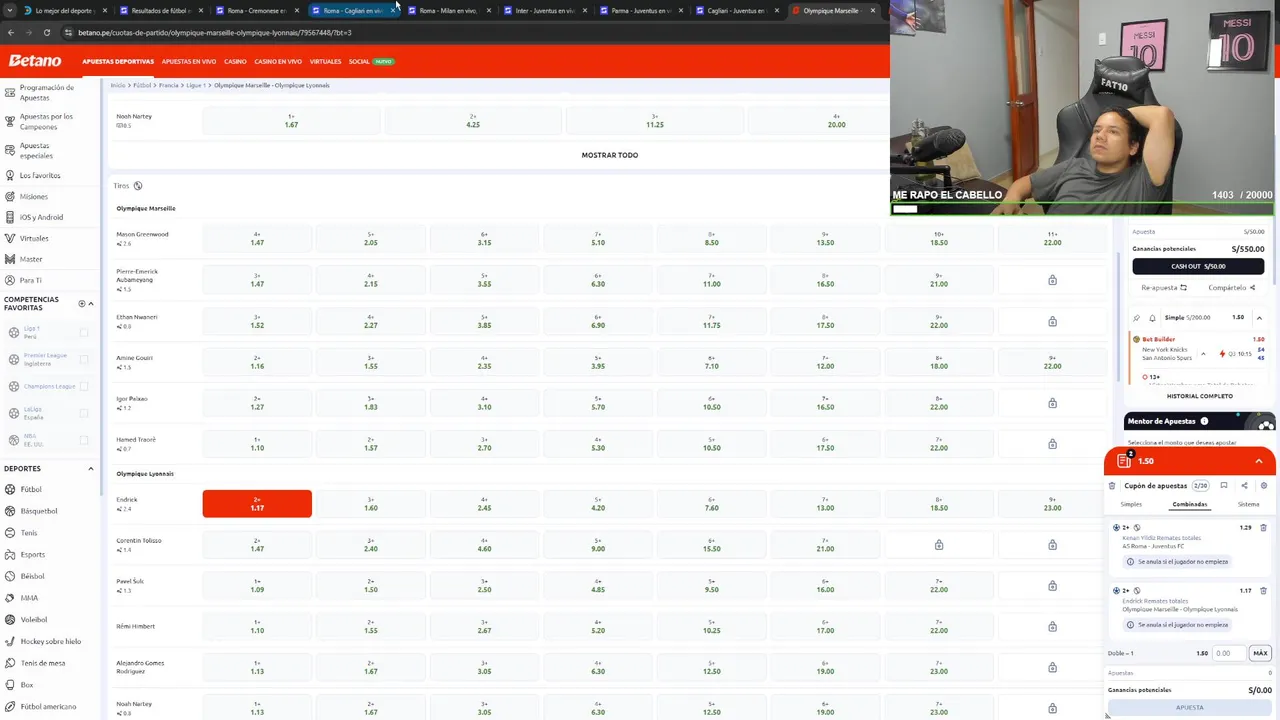Select the Básquetbol sport icon
The width and height of the screenshot is (1280, 720).
point(10,511)
